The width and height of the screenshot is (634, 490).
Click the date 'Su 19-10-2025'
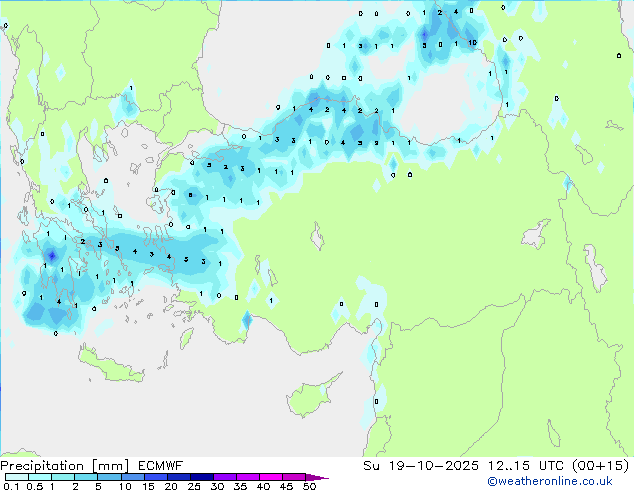(x=421, y=466)
